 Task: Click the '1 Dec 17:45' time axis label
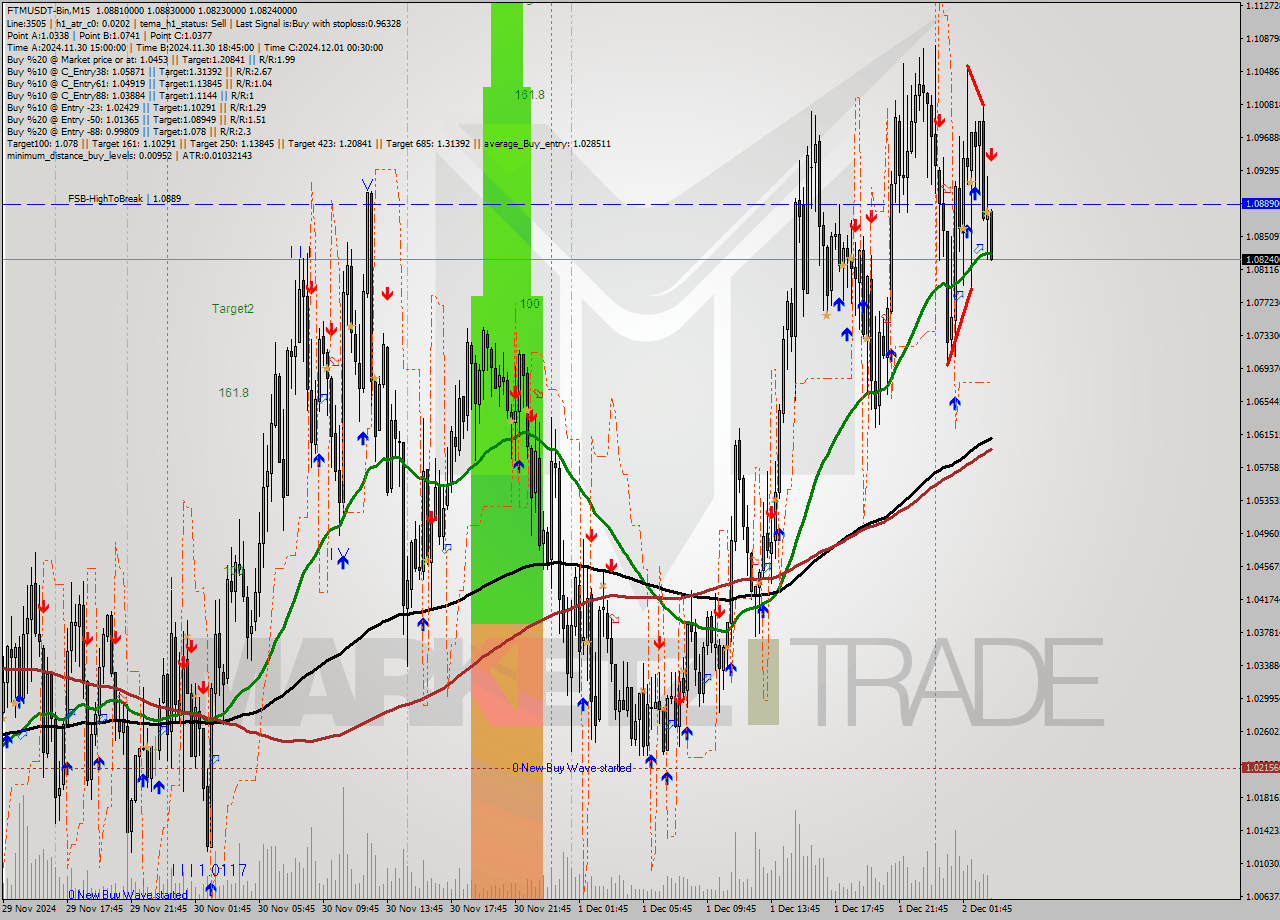pyautogui.click(x=861, y=909)
